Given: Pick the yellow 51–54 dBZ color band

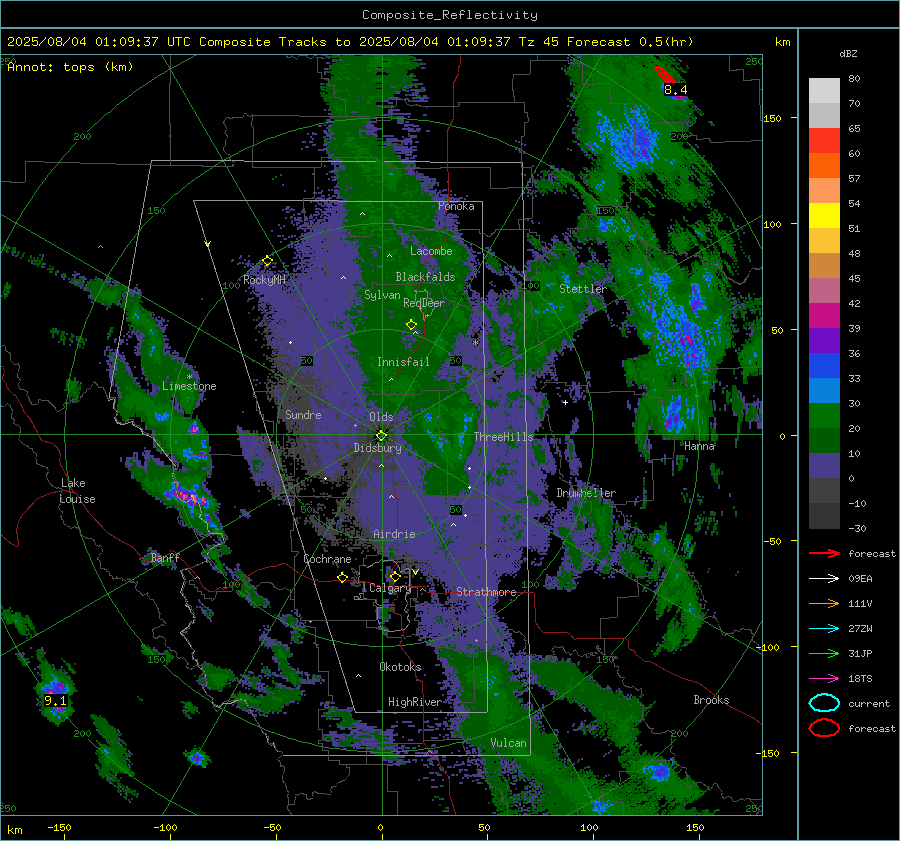Looking at the screenshot, I should coord(824,216).
